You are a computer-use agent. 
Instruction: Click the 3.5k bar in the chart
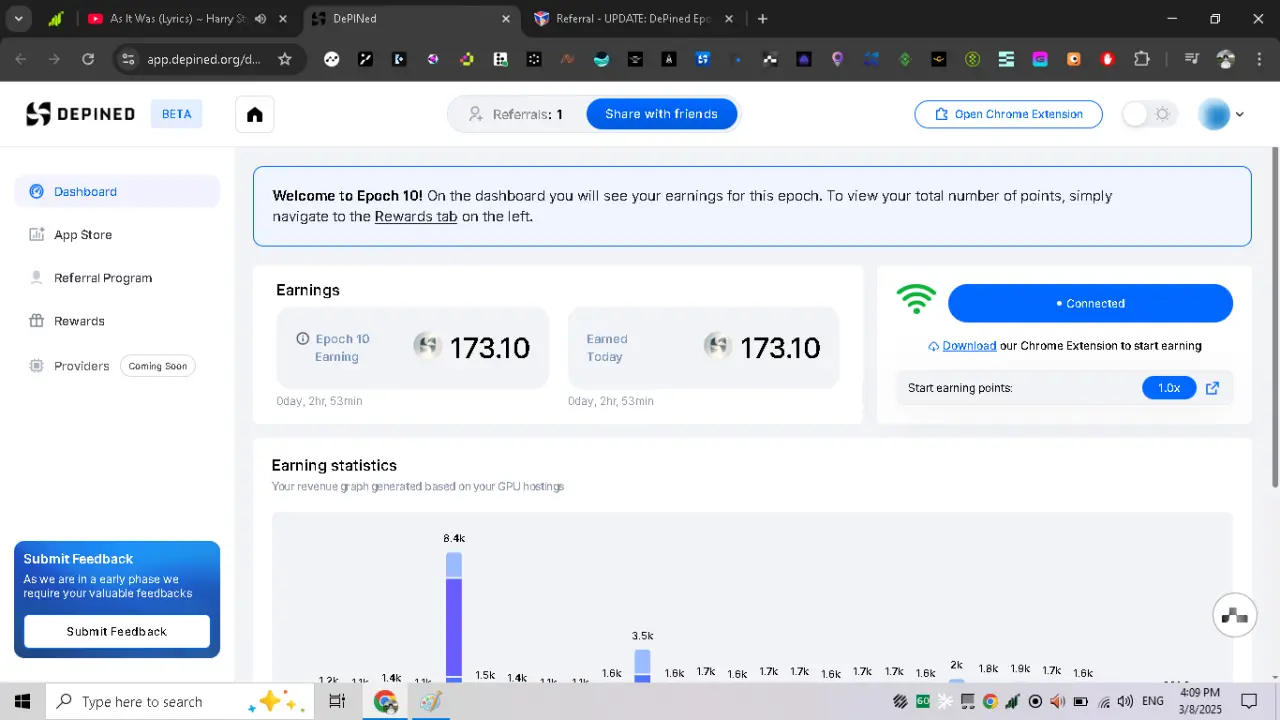click(x=642, y=665)
